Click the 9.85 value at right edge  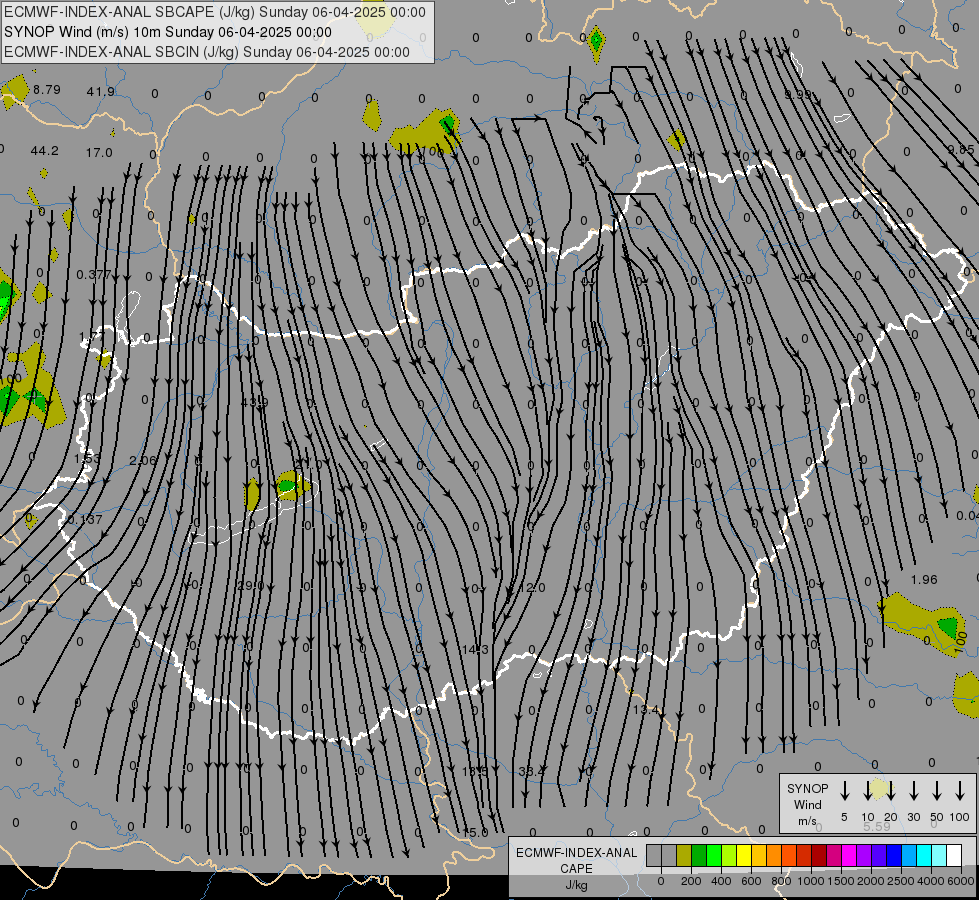(x=960, y=149)
